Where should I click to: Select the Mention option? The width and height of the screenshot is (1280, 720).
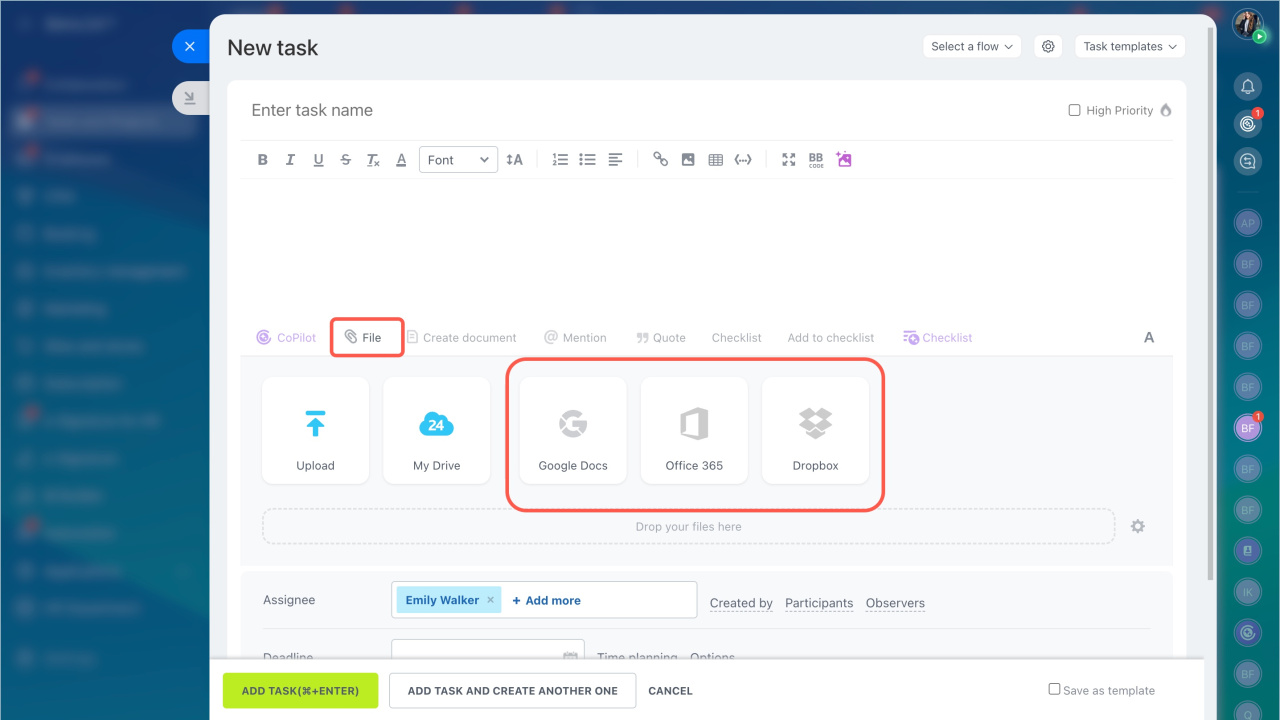(x=575, y=338)
